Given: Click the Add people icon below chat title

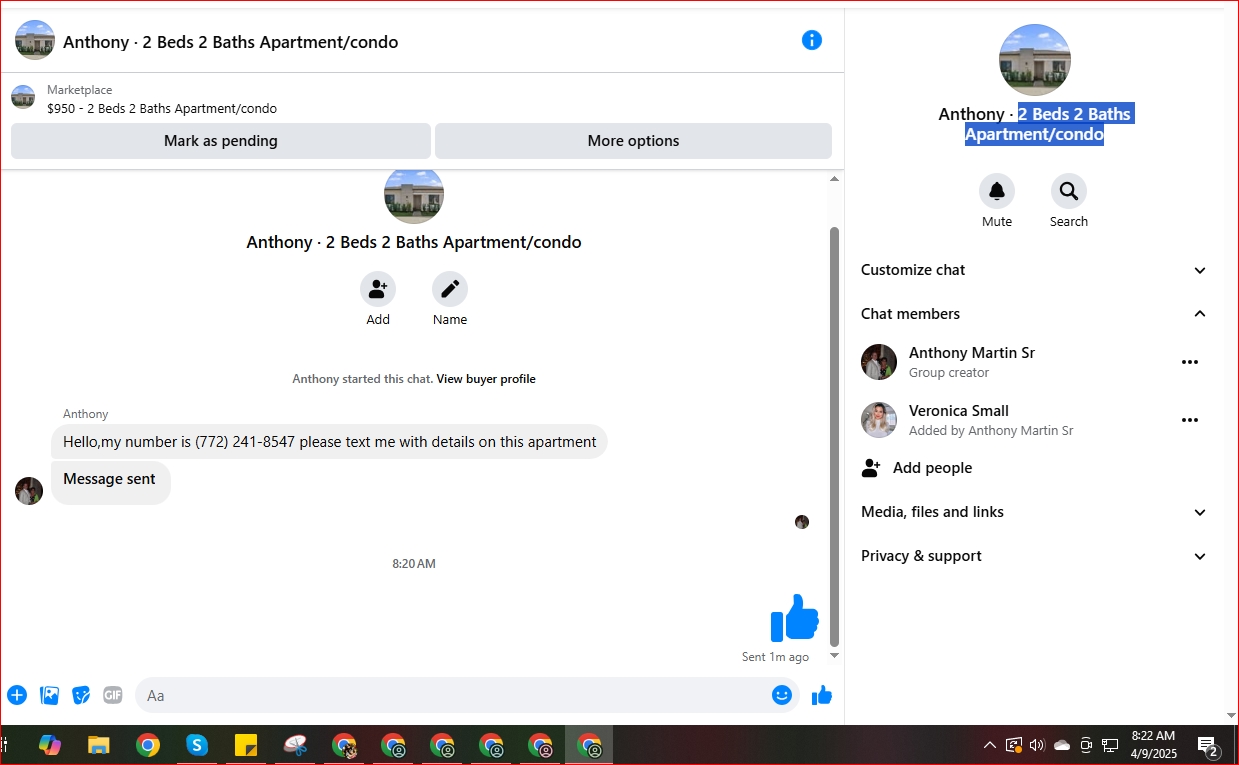Looking at the screenshot, I should 378,289.
